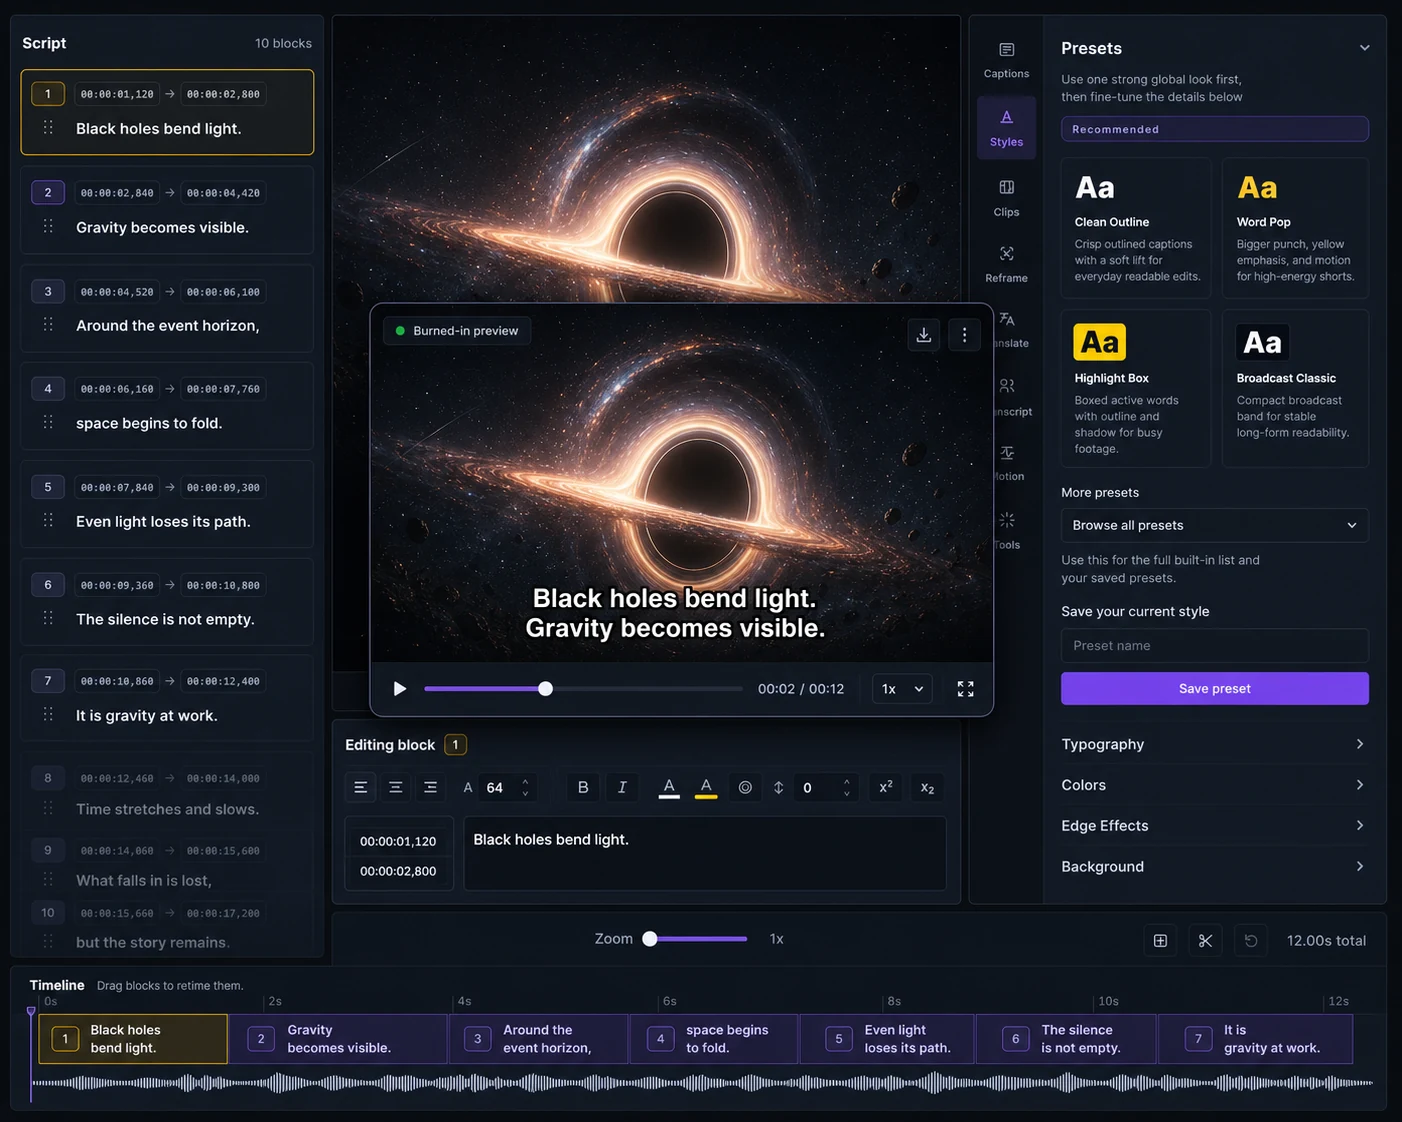Click block 2 start time 00:00:02,840

pos(117,193)
